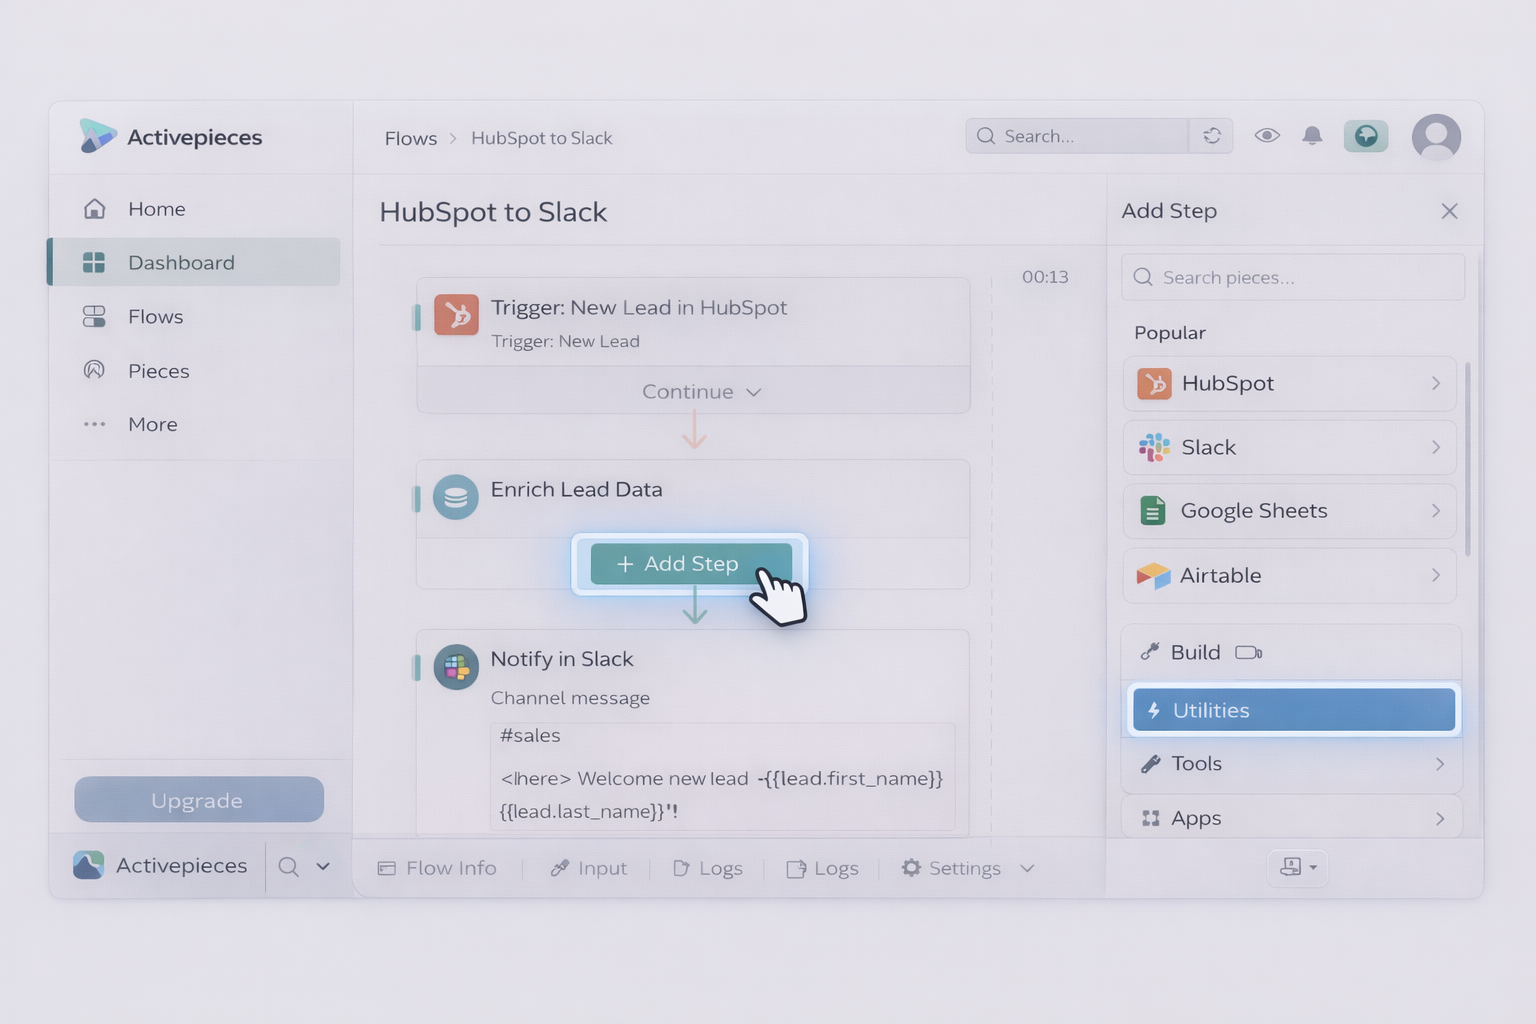Click the Add Step button
The height and width of the screenshot is (1024, 1536).
pos(691,564)
